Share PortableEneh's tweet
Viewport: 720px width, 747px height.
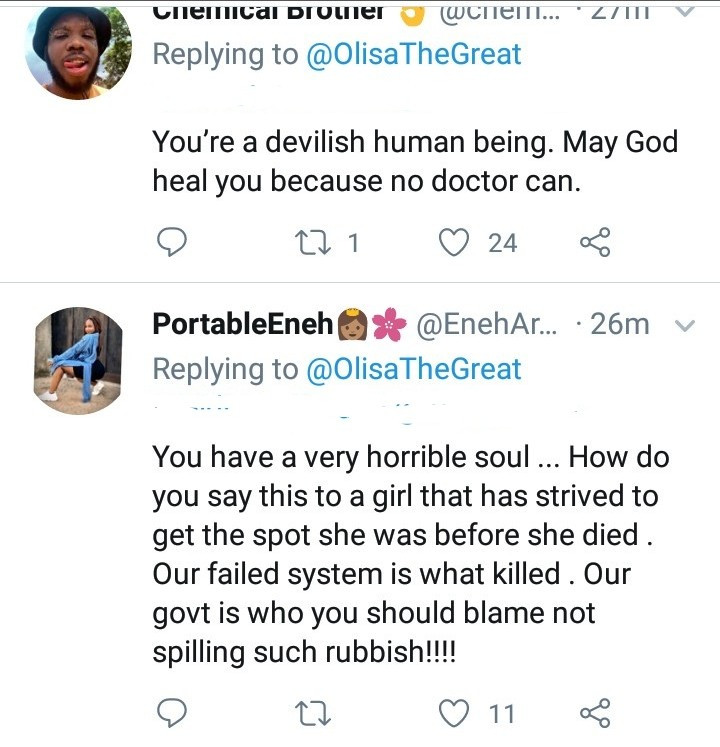click(x=595, y=712)
